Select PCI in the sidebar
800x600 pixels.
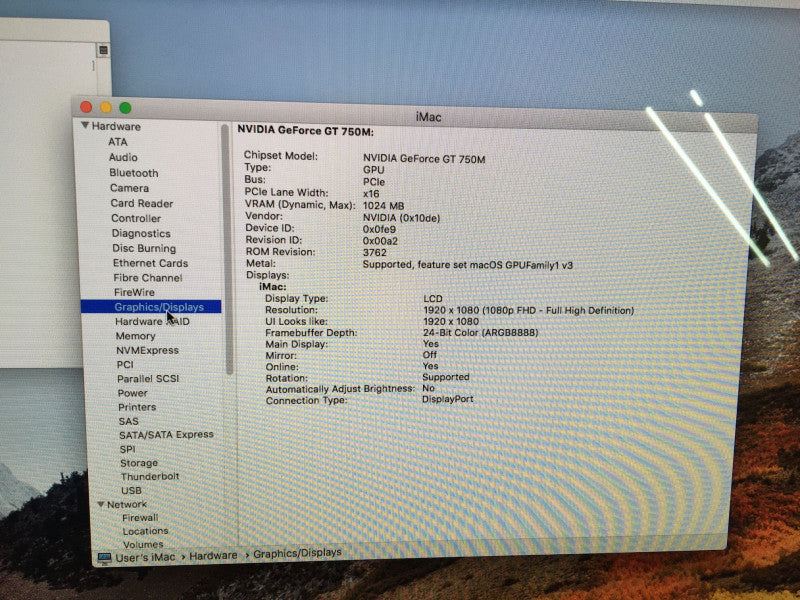(125, 365)
